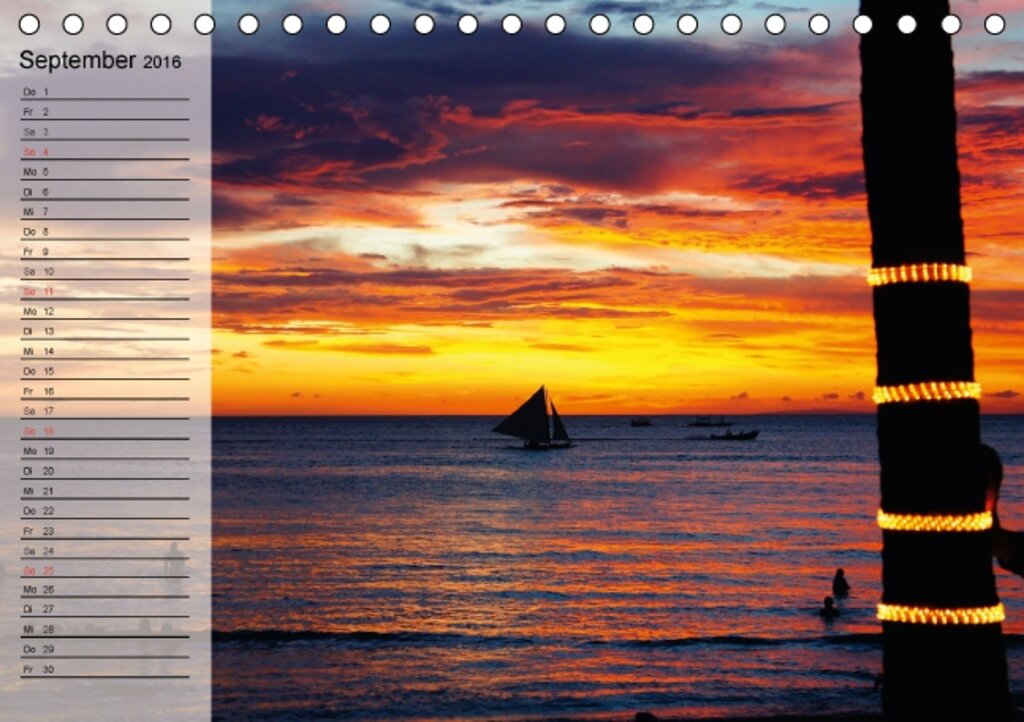Select the 'Sa 10' calendar row
Image resolution: width=1024 pixels, height=722 pixels.
[104, 272]
